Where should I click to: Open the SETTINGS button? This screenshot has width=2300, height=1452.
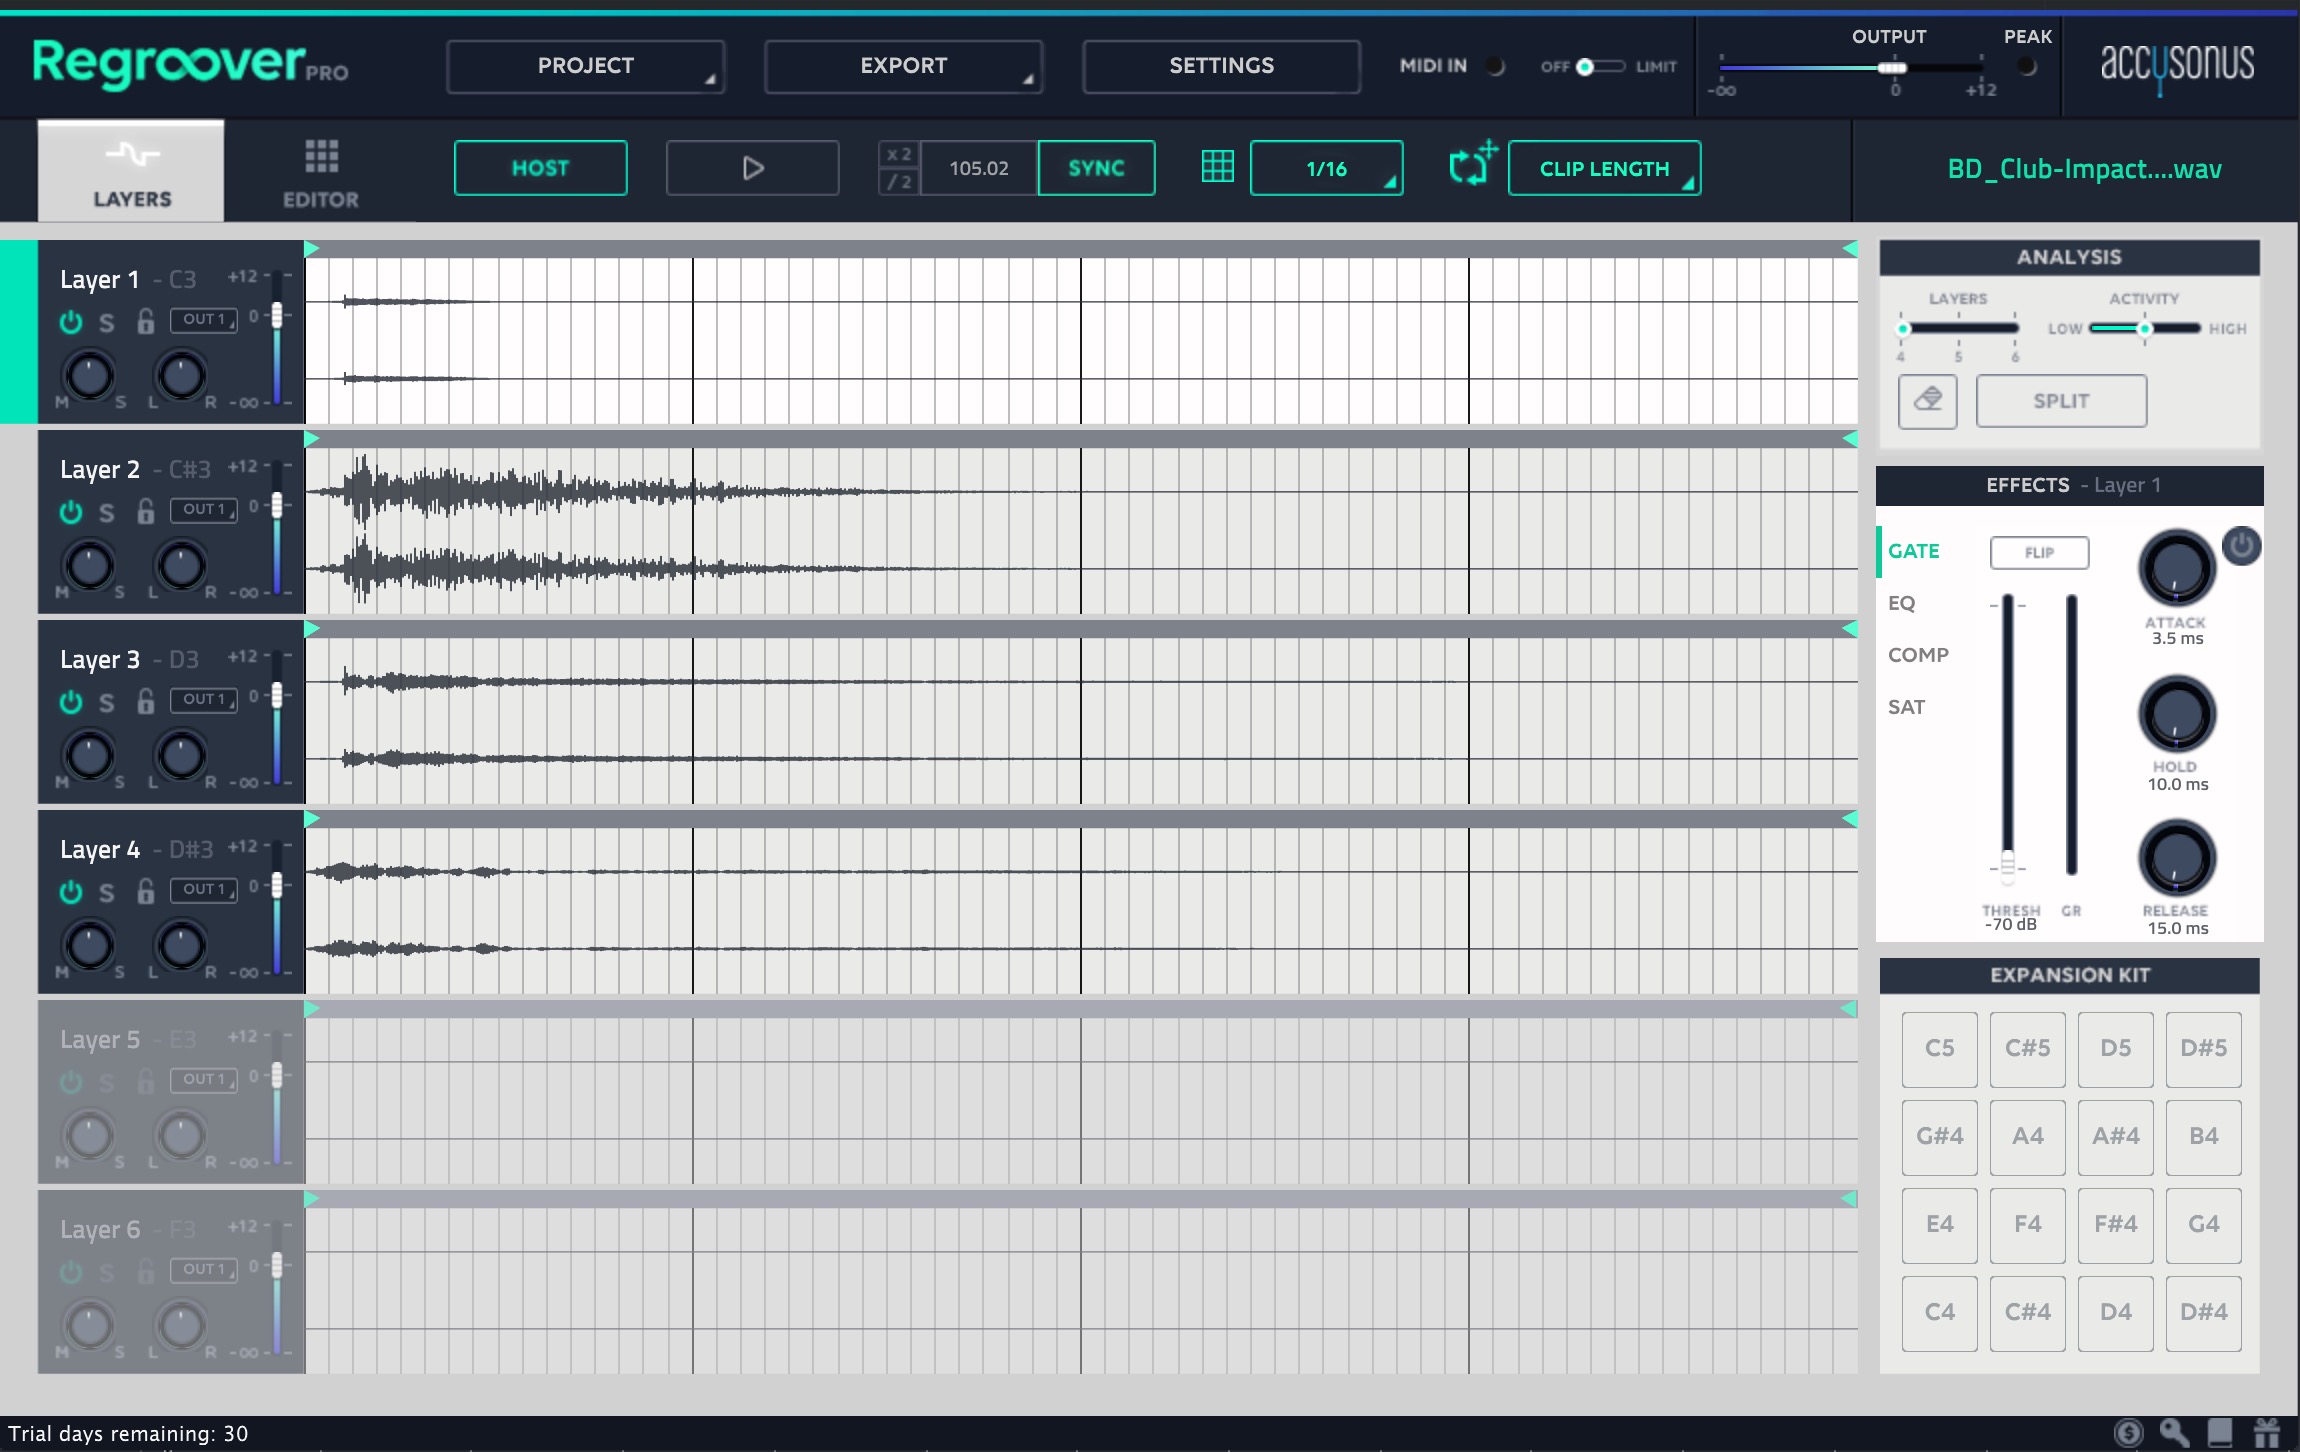1221,66
